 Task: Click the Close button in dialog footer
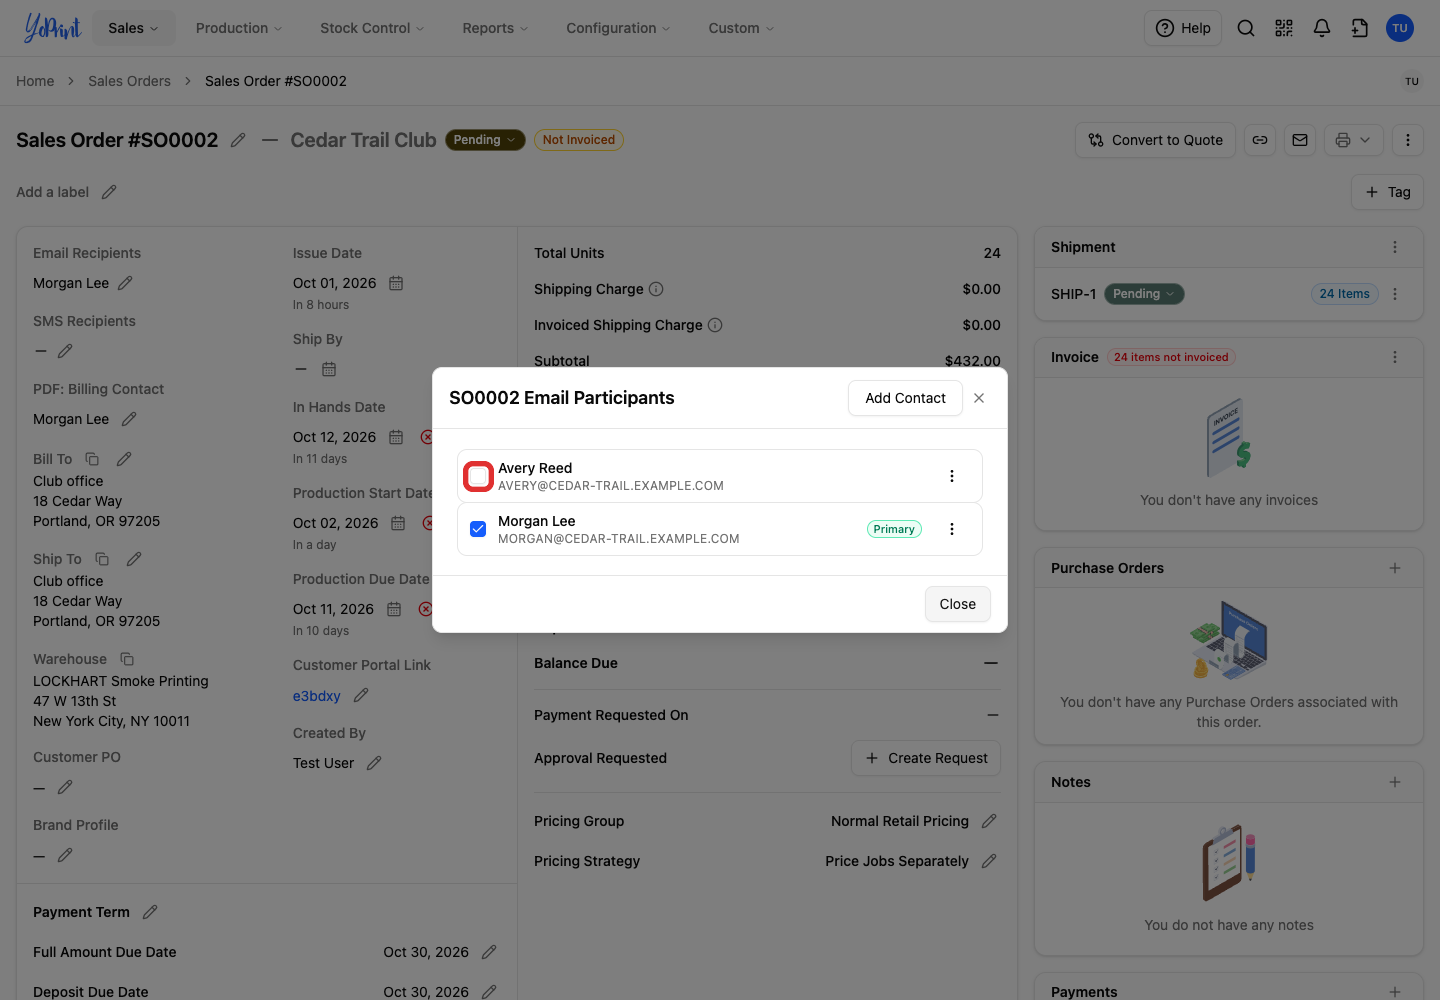(957, 604)
